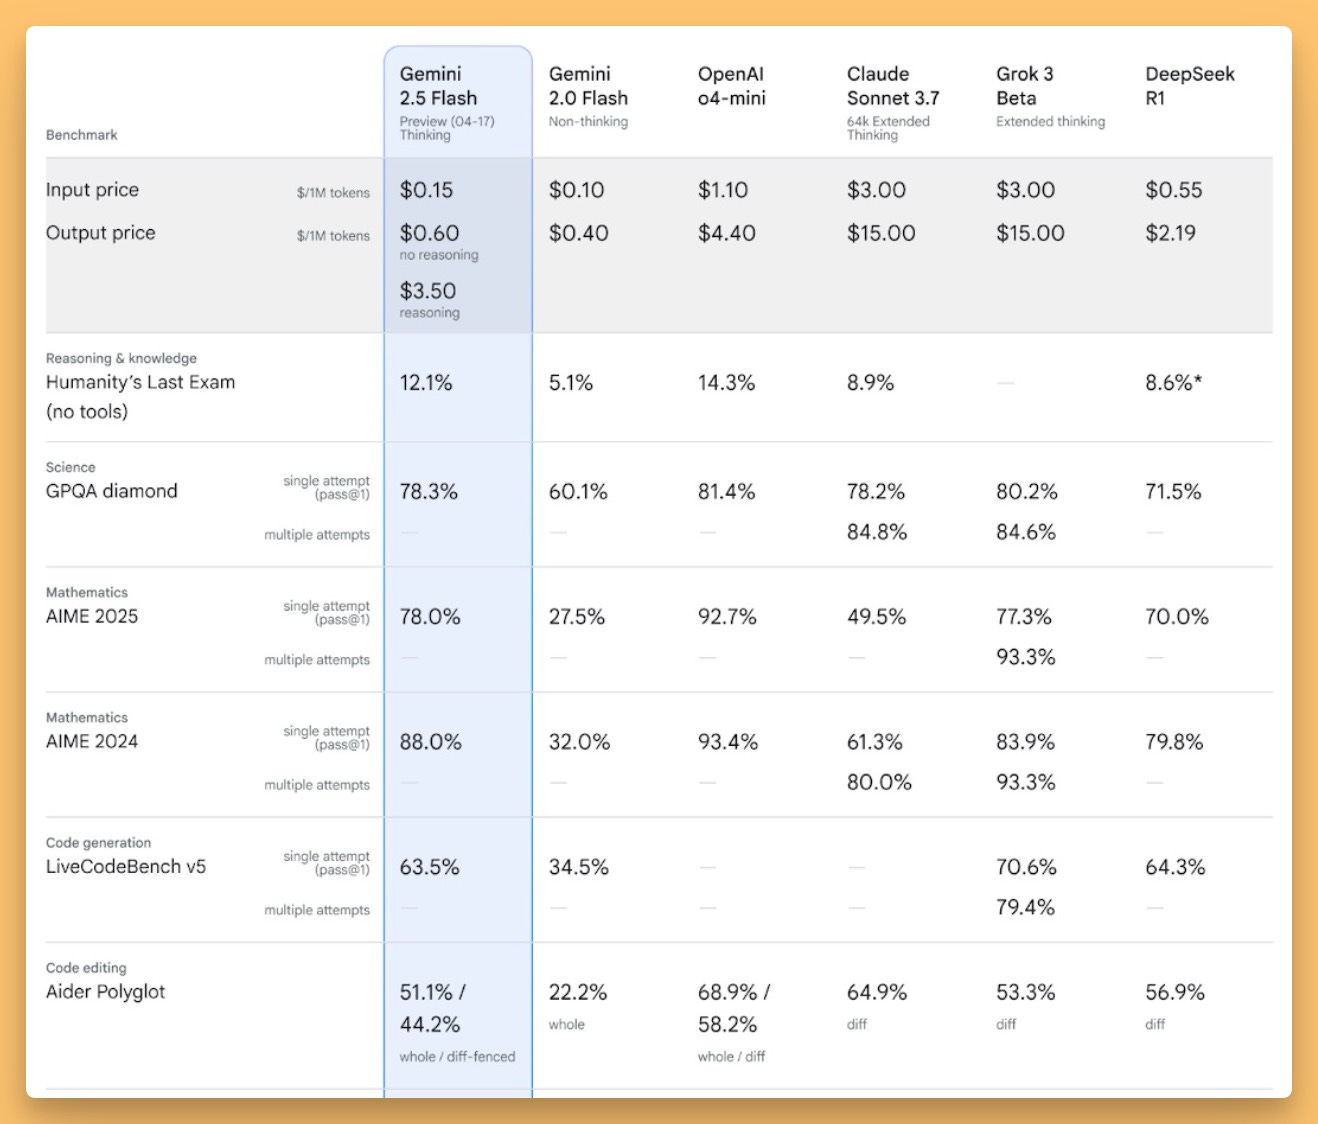1318x1124 pixels.
Task: Click the DeepSeek R1 column header
Action: tap(1189, 86)
